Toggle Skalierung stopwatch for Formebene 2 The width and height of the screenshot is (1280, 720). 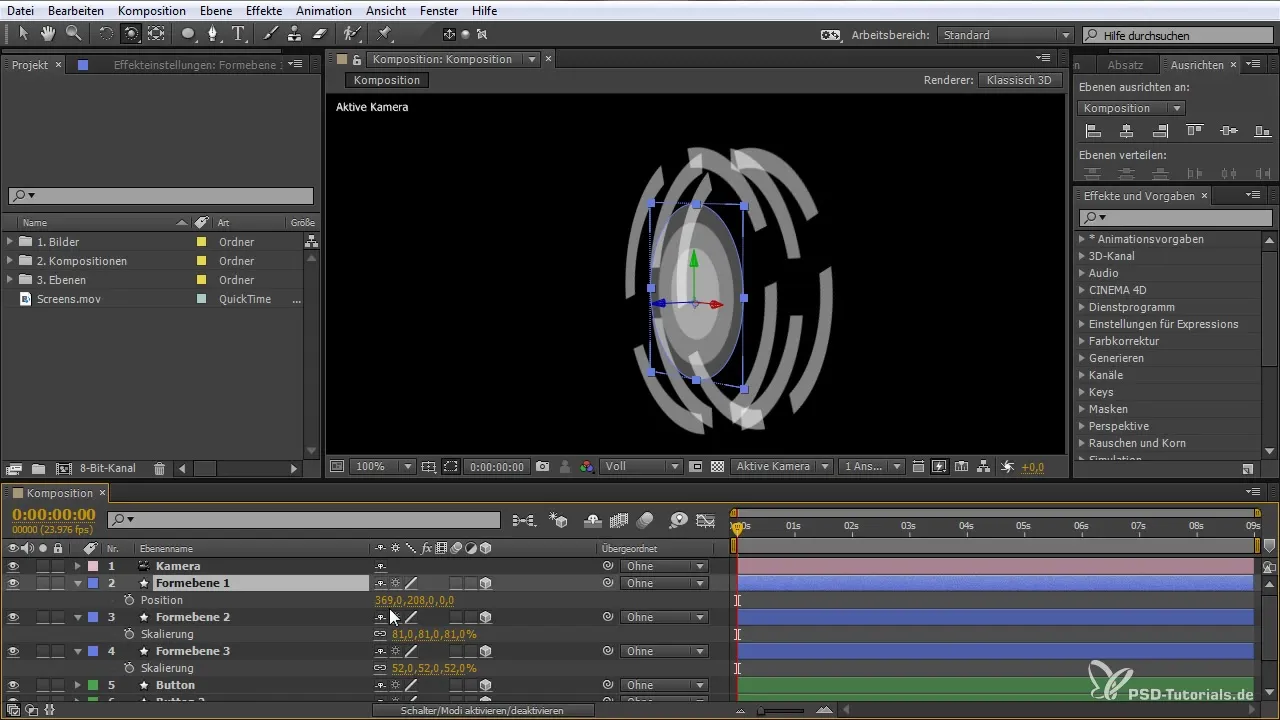pos(129,634)
